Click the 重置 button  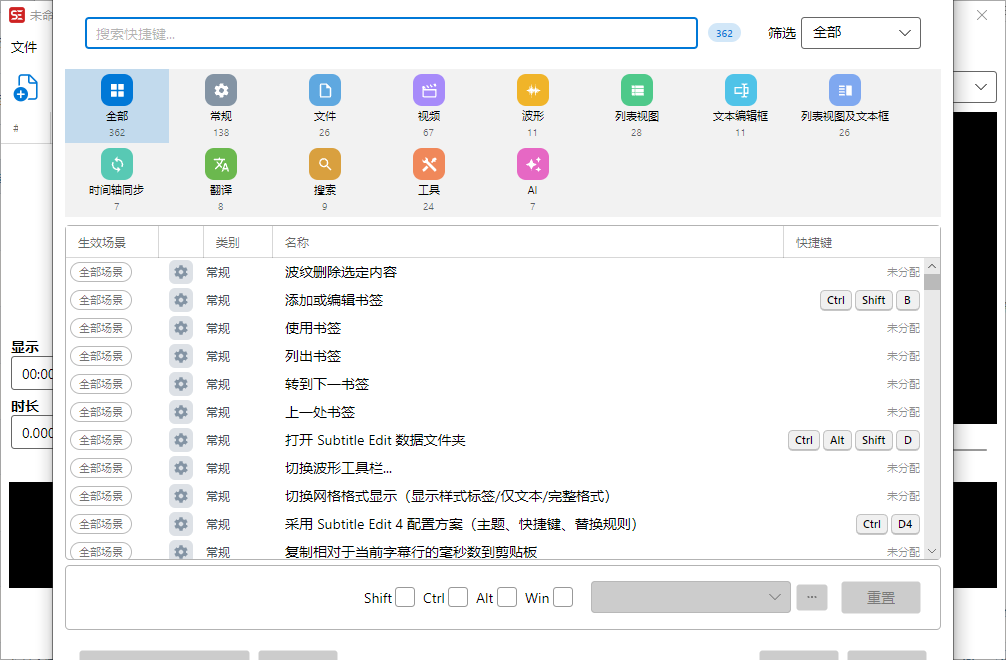click(881, 597)
